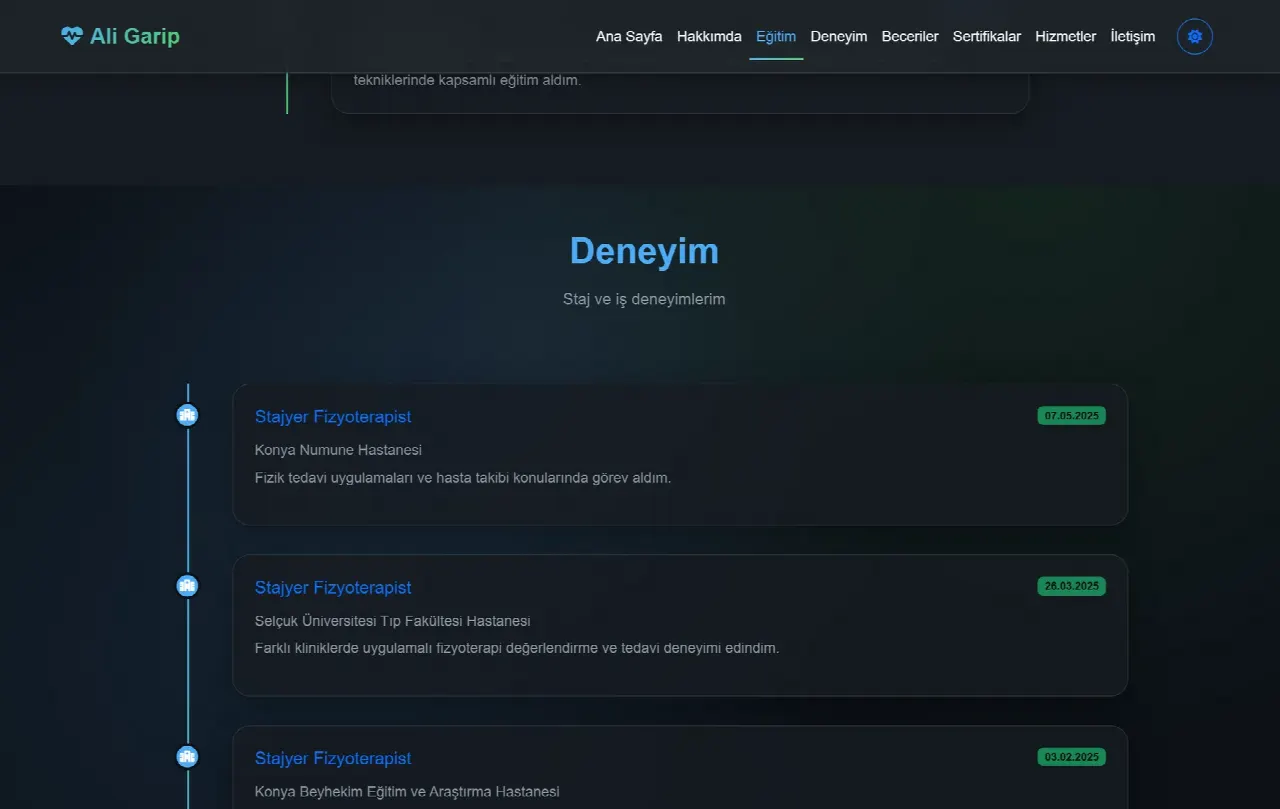
Task: Open the Hizmetler nav link
Action: [x=1066, y=37]
